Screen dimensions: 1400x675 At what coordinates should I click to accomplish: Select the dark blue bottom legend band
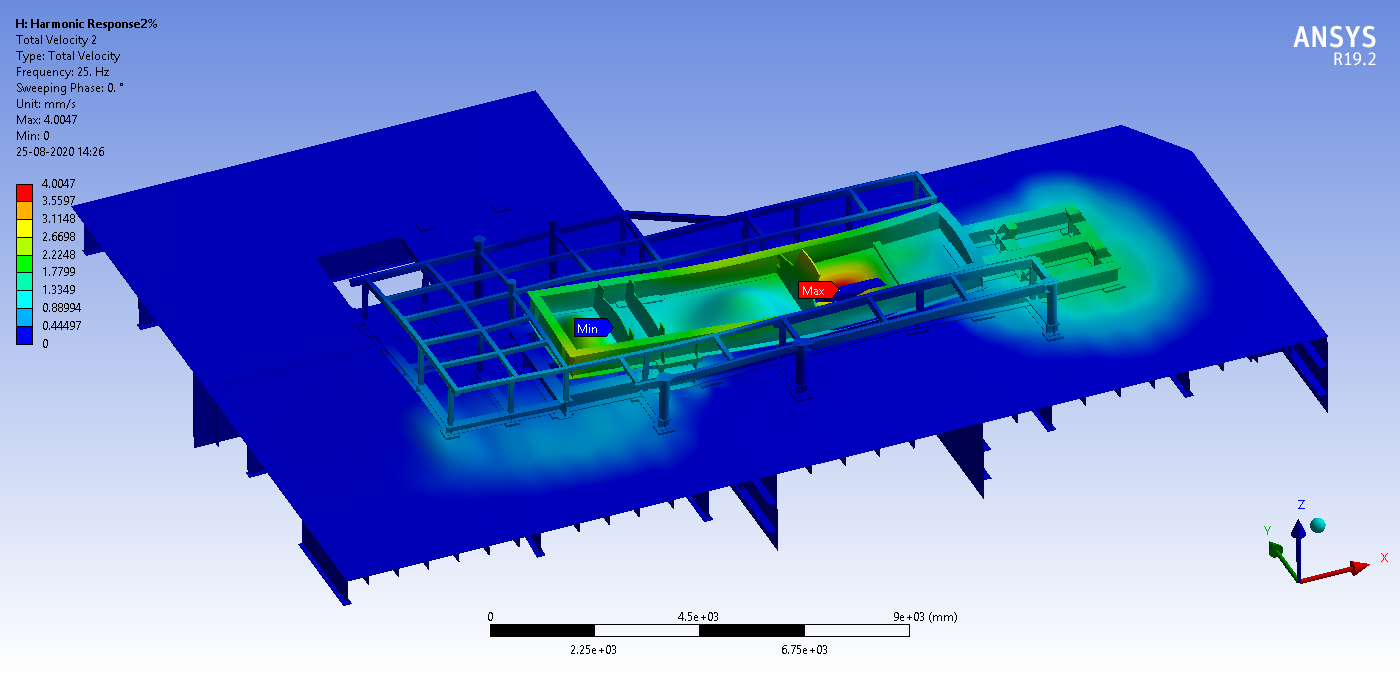tap(24, 336)
